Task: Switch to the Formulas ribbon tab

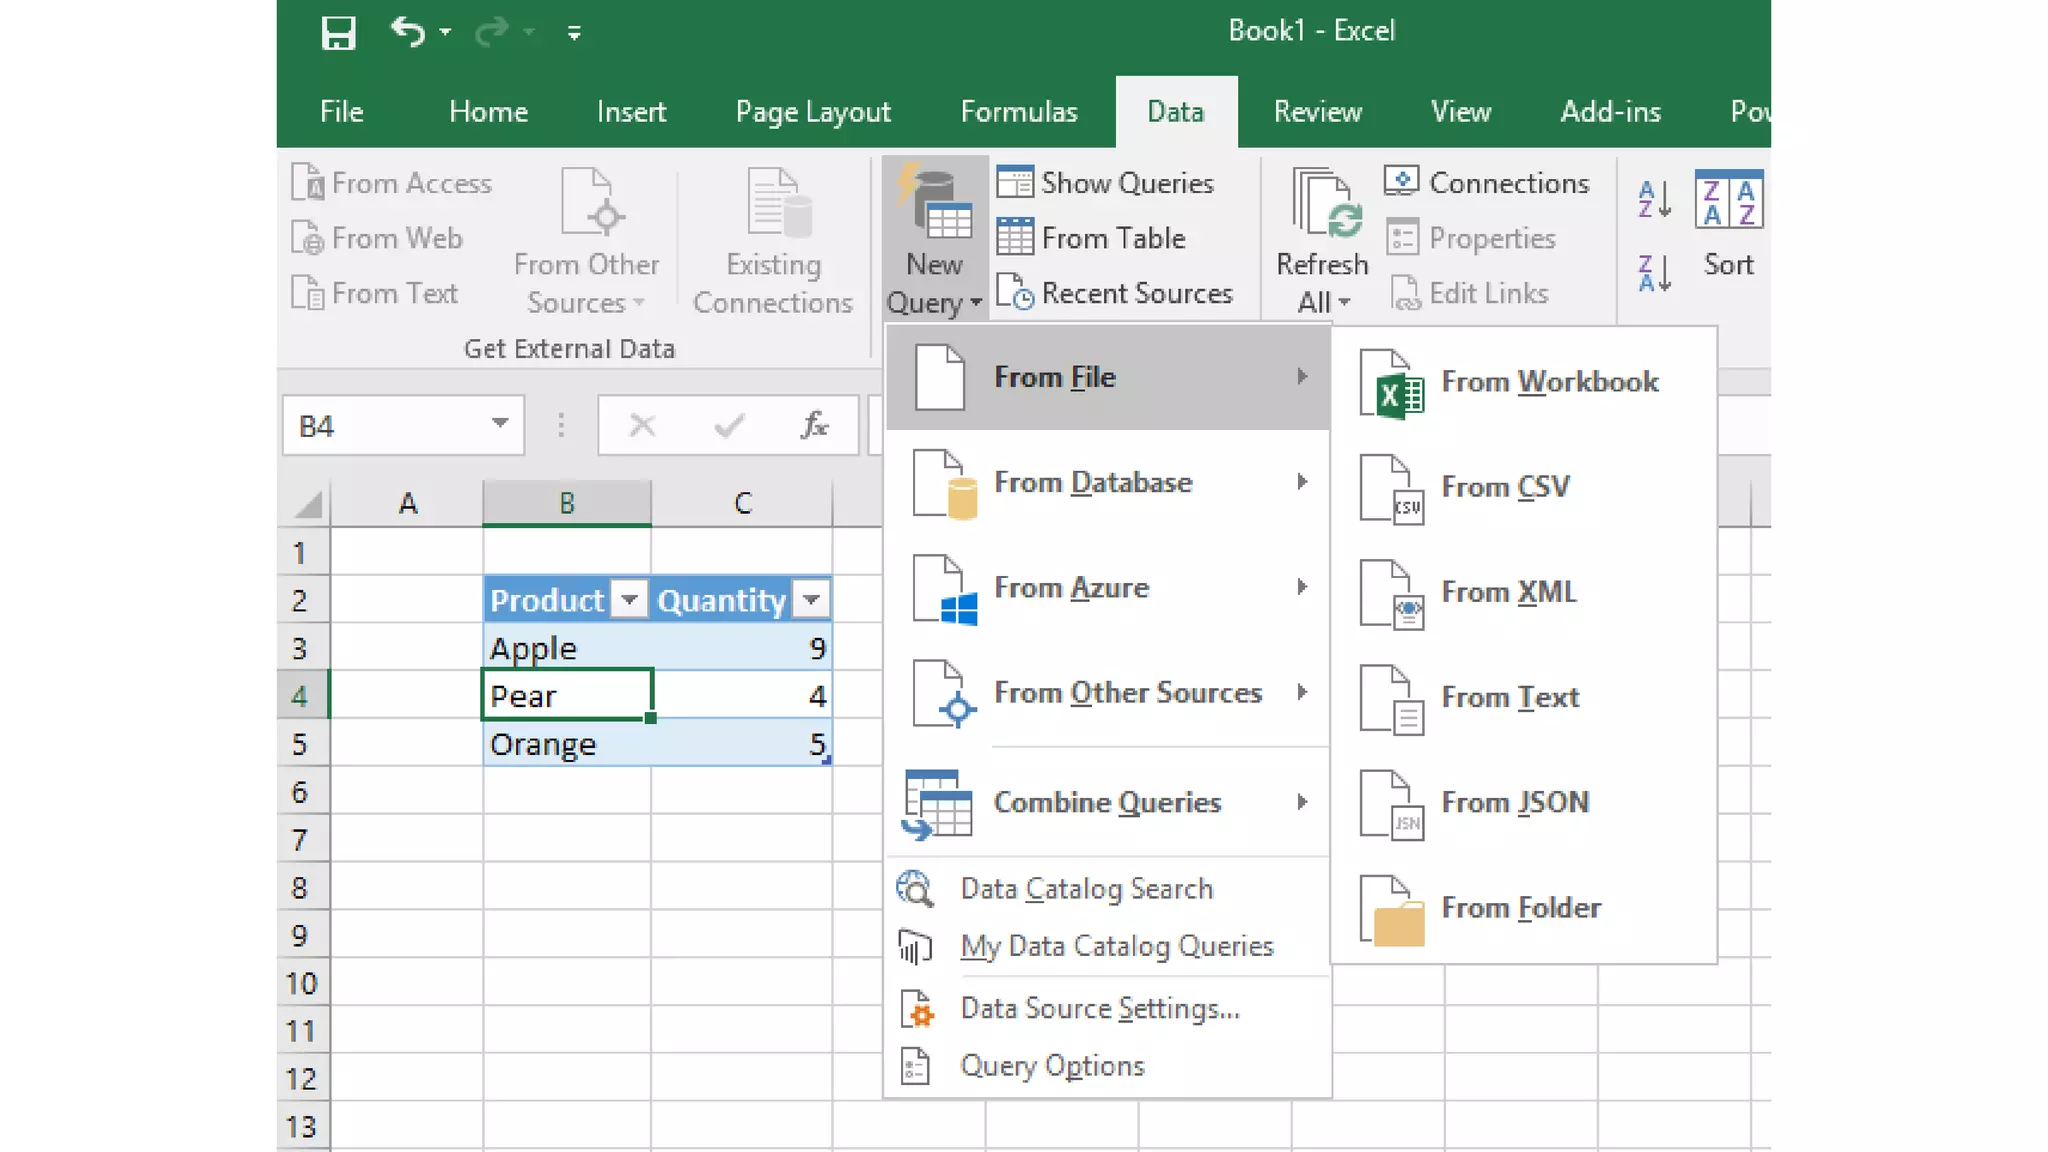Action: click(x=1018, y=112)
